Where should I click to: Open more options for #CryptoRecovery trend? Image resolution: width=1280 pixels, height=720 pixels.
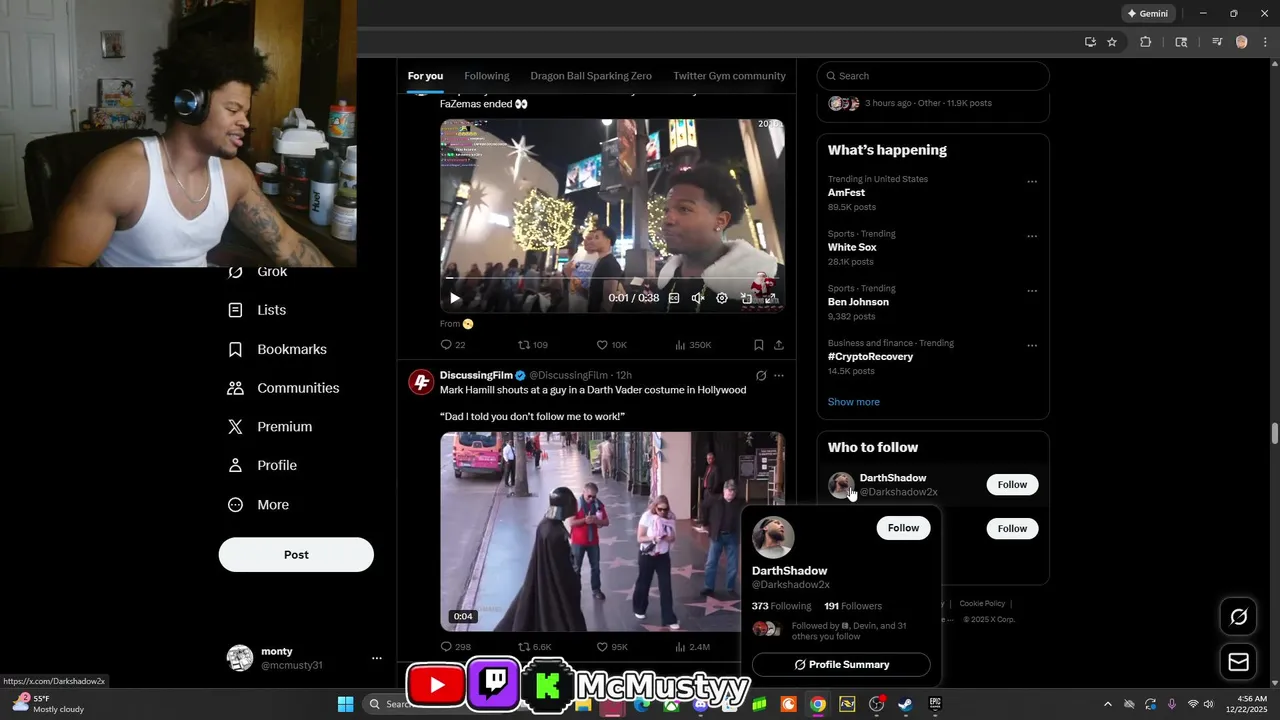click(1032, 346)
